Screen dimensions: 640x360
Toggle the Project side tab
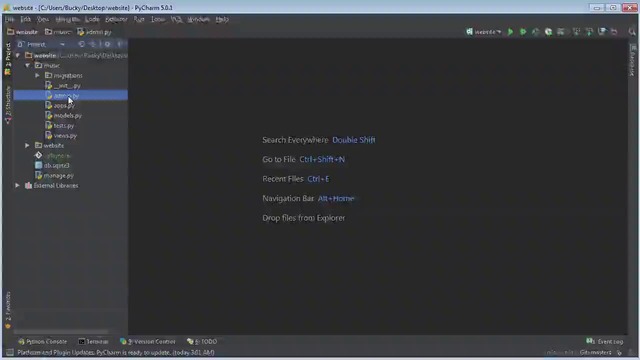[7, 59]
